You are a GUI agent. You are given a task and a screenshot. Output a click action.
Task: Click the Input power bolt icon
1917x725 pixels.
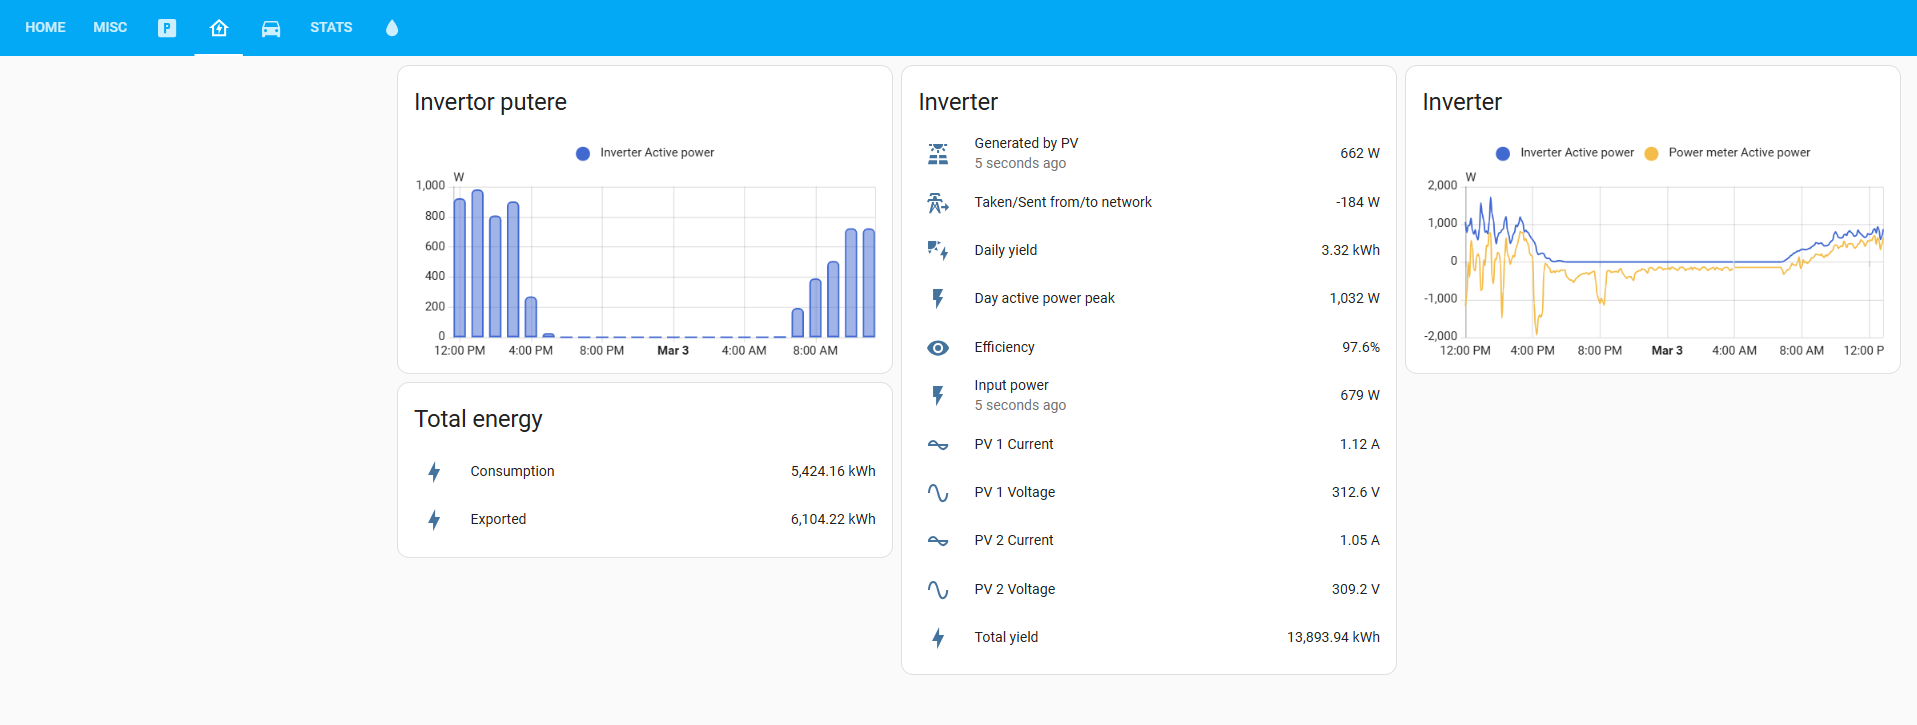(938, 396)
